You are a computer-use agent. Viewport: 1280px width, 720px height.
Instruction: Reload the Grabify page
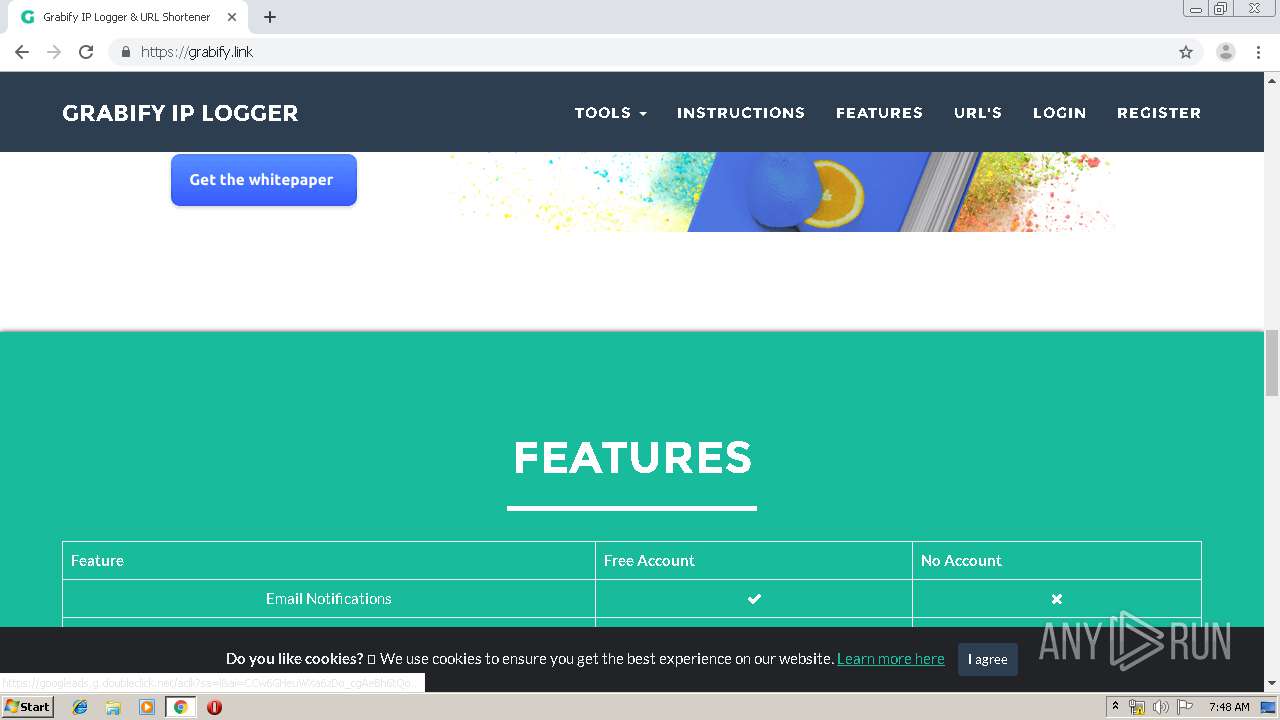[86, 52]
